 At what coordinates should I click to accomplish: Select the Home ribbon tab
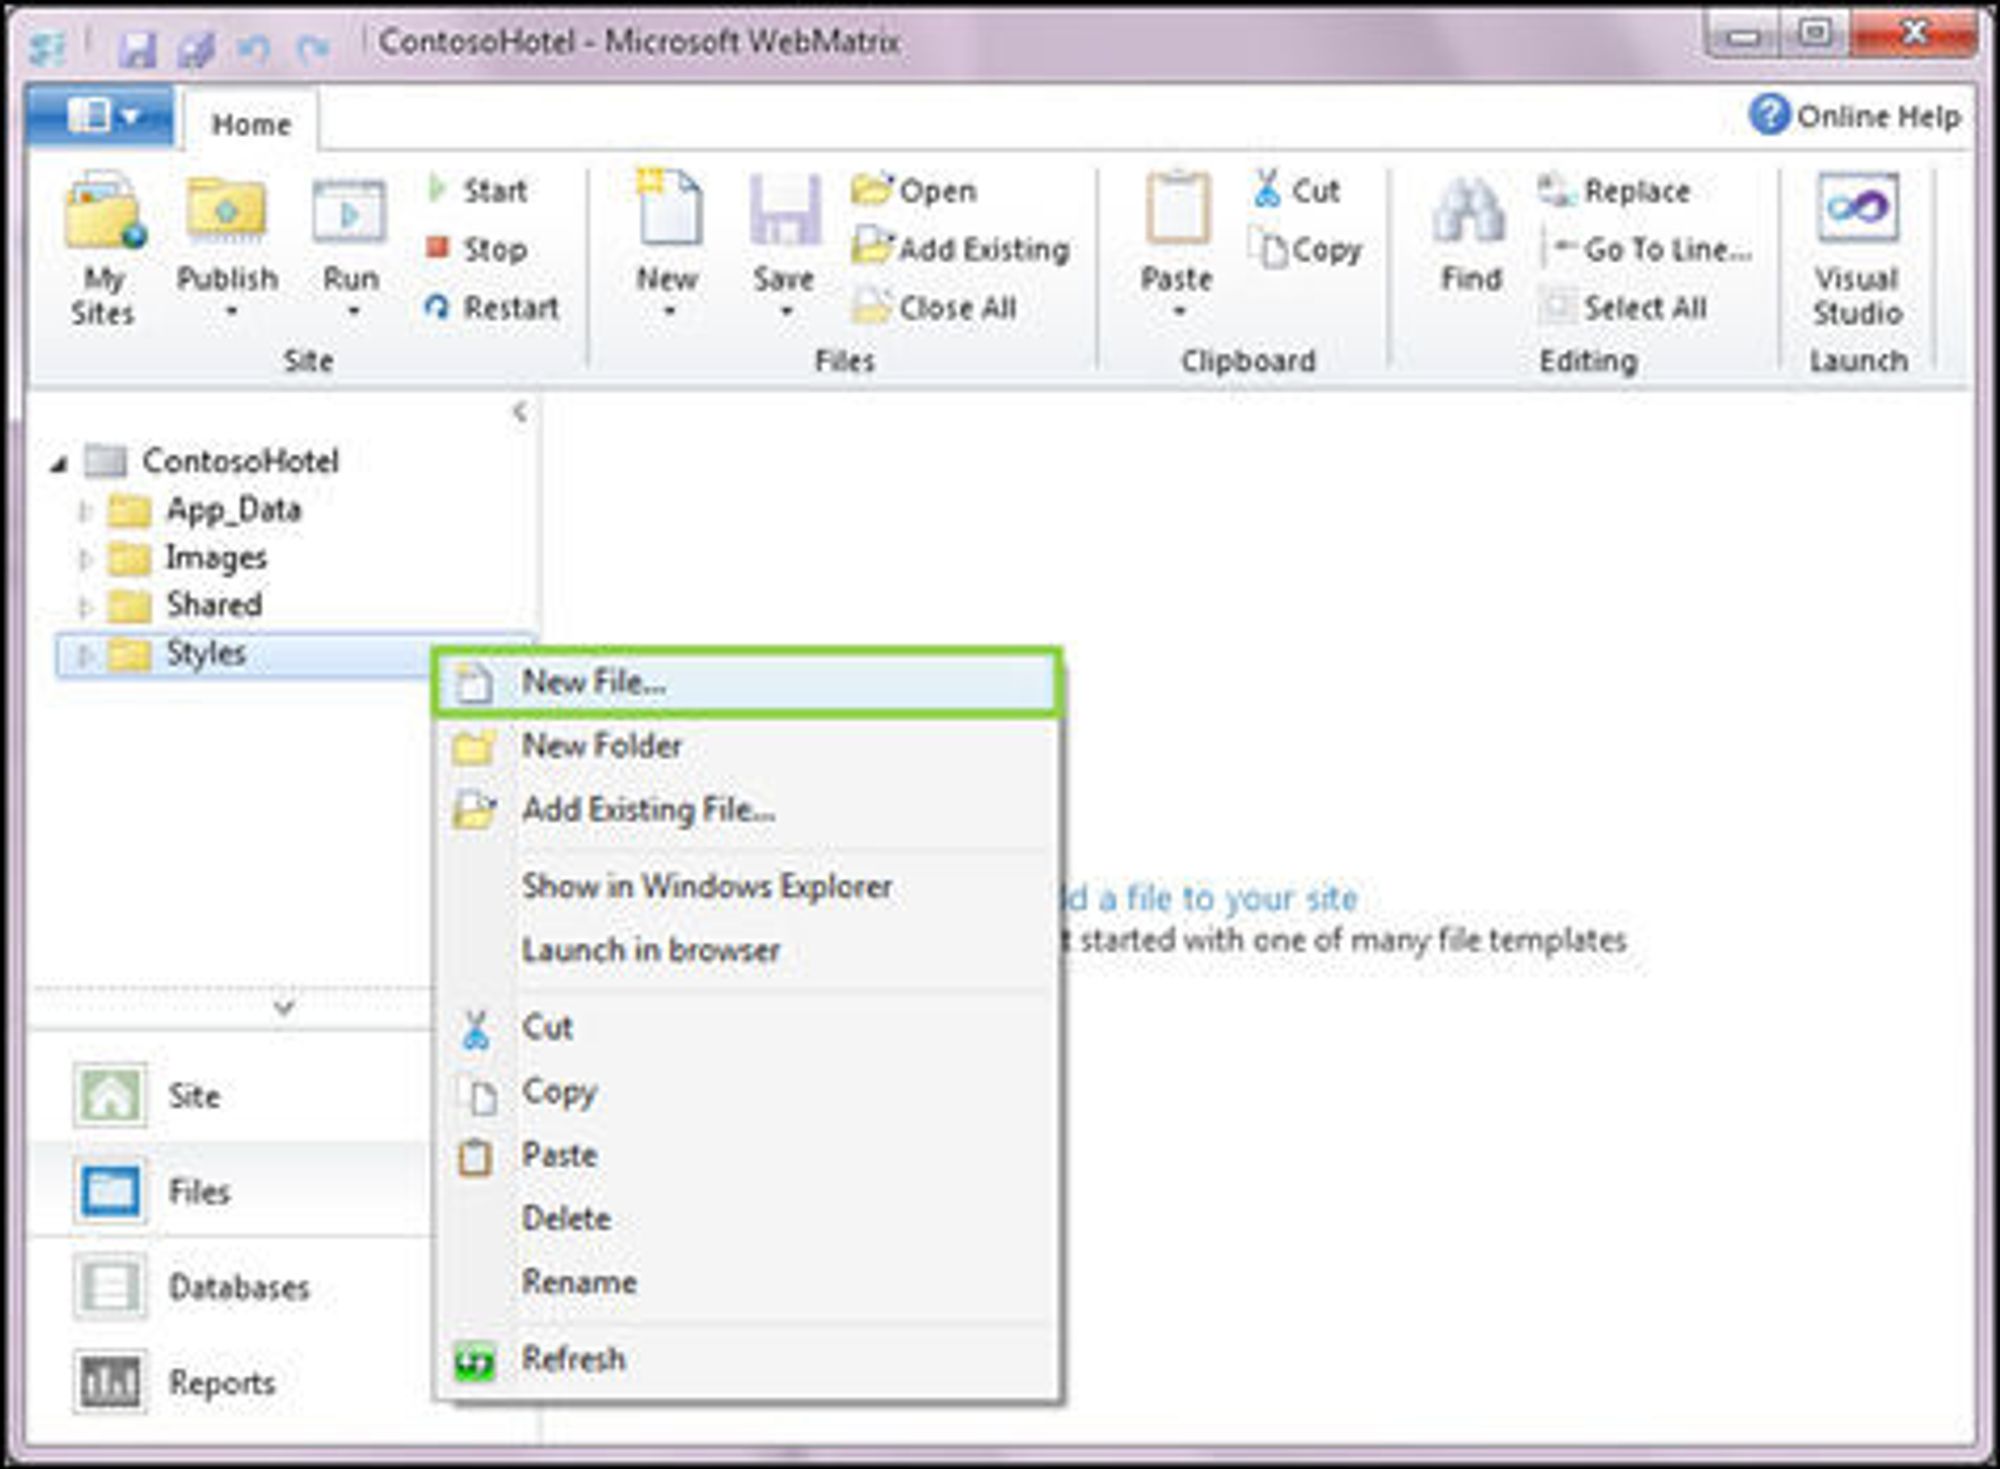(x=251, y=124)
